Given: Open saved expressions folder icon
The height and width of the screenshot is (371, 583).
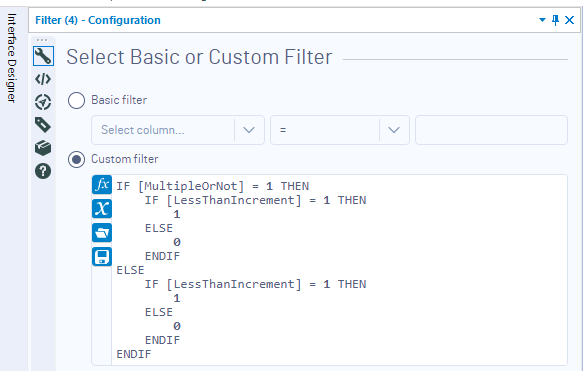Looking at the screenshot, I should tap(102, 233).
